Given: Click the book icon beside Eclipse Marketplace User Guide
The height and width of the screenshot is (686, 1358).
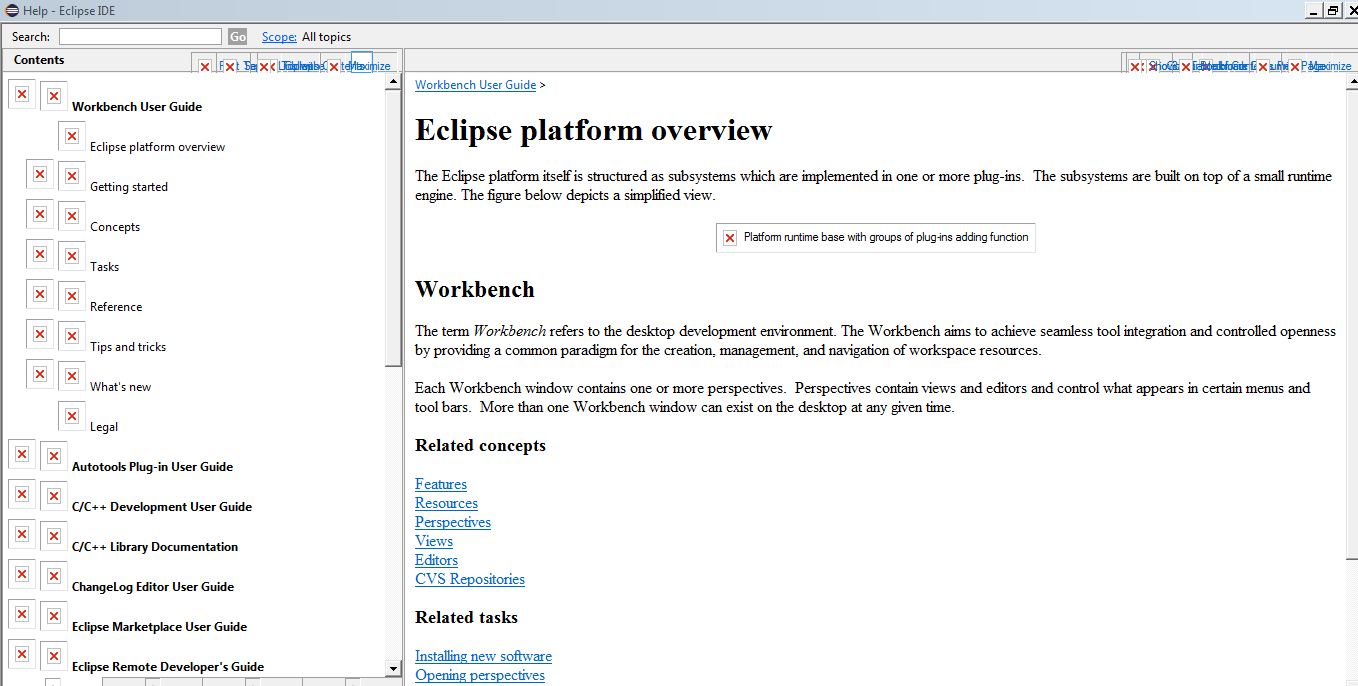Looking at the screenshot, I should (54, 616).
